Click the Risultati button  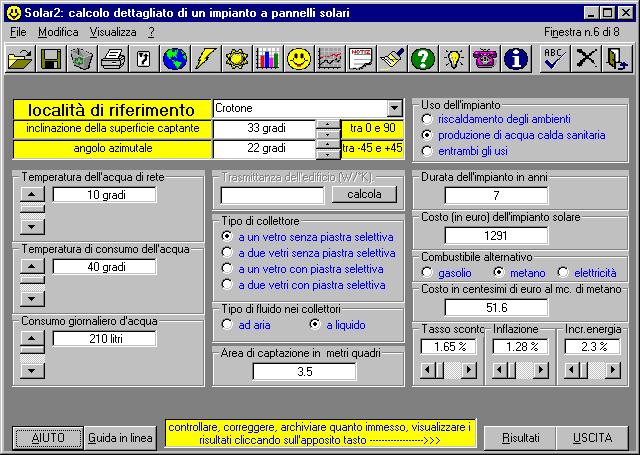520,438
